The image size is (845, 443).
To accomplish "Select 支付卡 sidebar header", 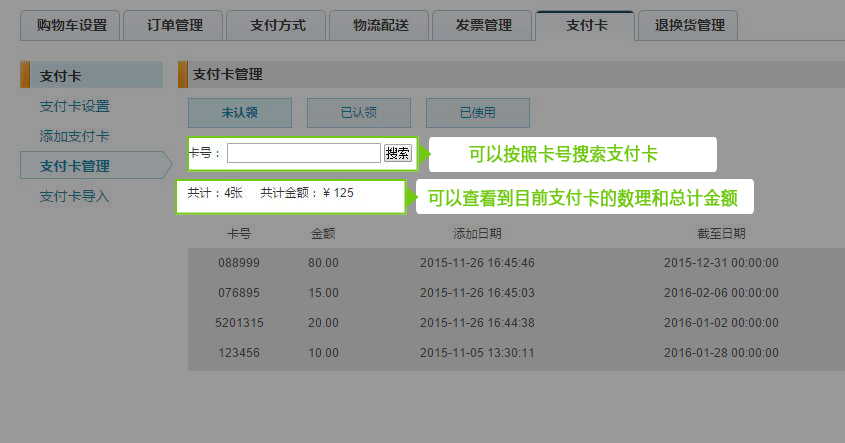I will coord(92,75).
